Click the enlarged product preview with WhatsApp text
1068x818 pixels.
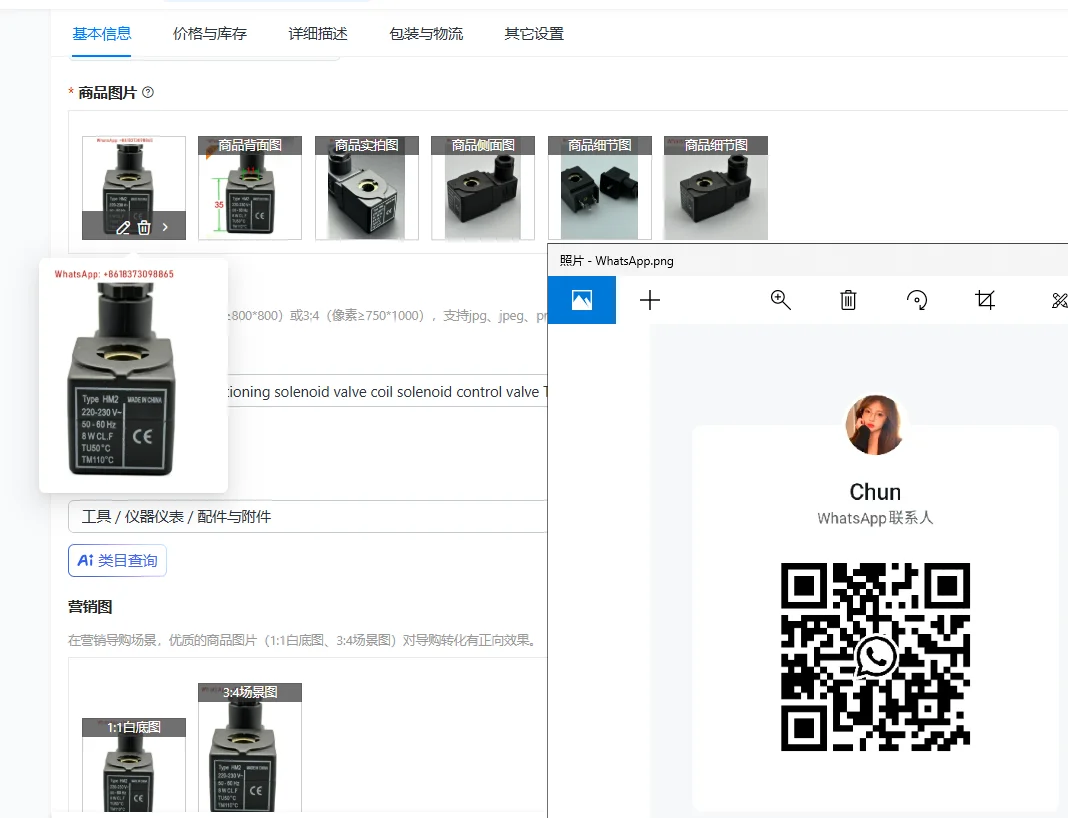point(134,375)
